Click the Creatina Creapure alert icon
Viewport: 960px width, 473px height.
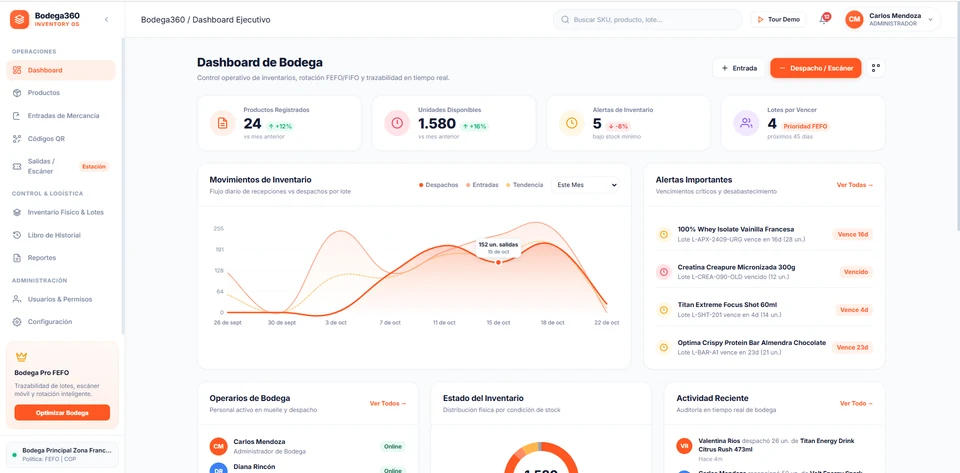point(663,272)
